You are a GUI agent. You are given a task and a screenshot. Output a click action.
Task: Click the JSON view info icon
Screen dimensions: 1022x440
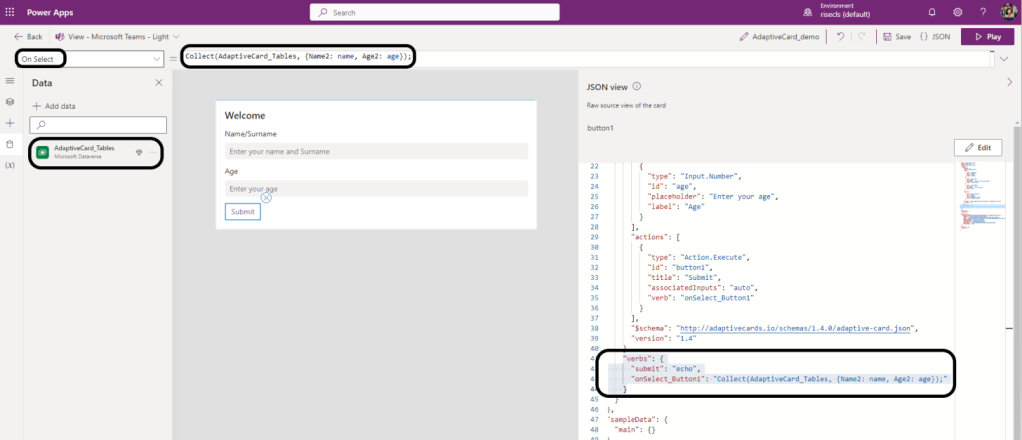point(637,87)
